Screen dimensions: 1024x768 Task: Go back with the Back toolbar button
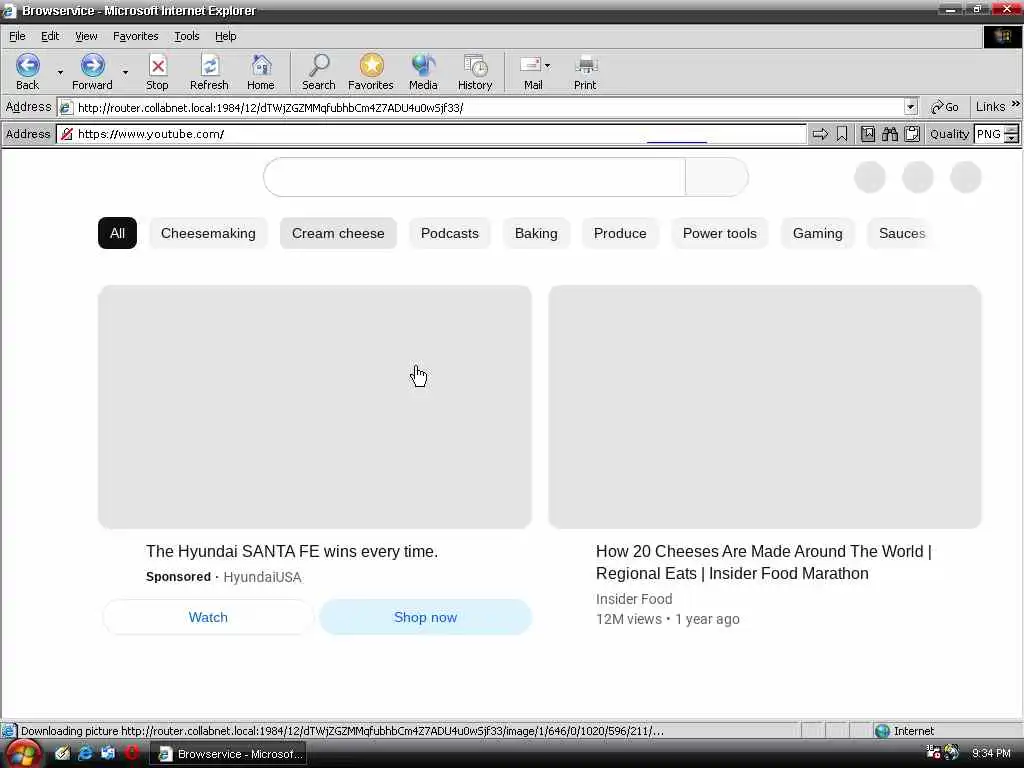[27, 72]
